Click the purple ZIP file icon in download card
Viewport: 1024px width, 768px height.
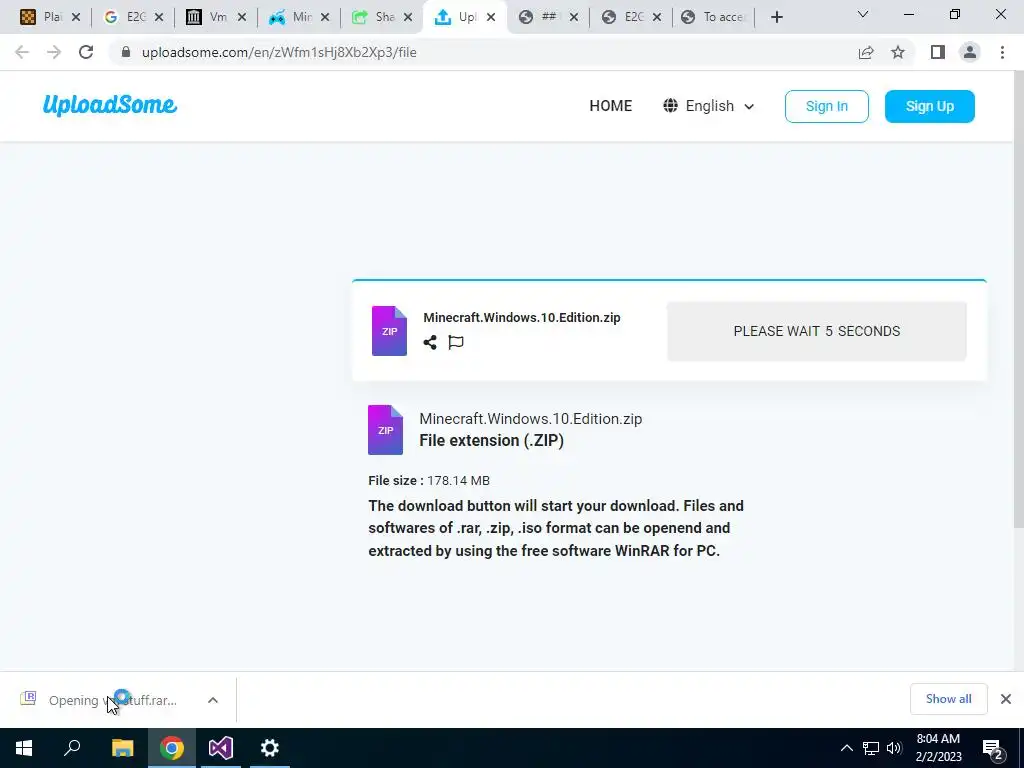click(x=389, y=331)
